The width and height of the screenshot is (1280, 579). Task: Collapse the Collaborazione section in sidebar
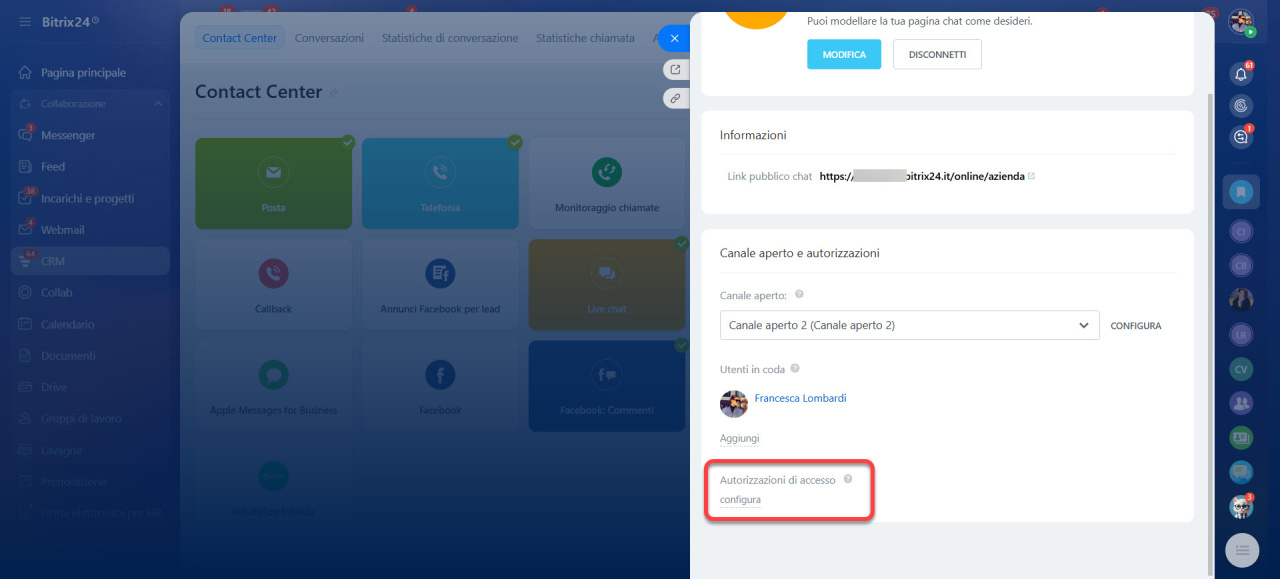[158, 104]
